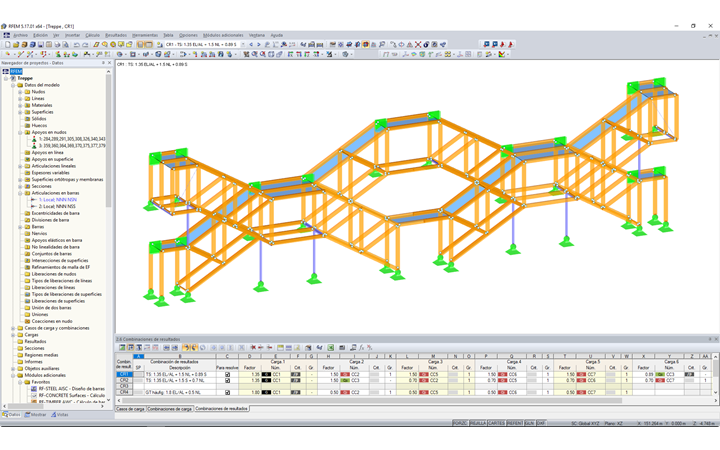
Task: Switch to the Casos de carga tab
Action: 130,409
